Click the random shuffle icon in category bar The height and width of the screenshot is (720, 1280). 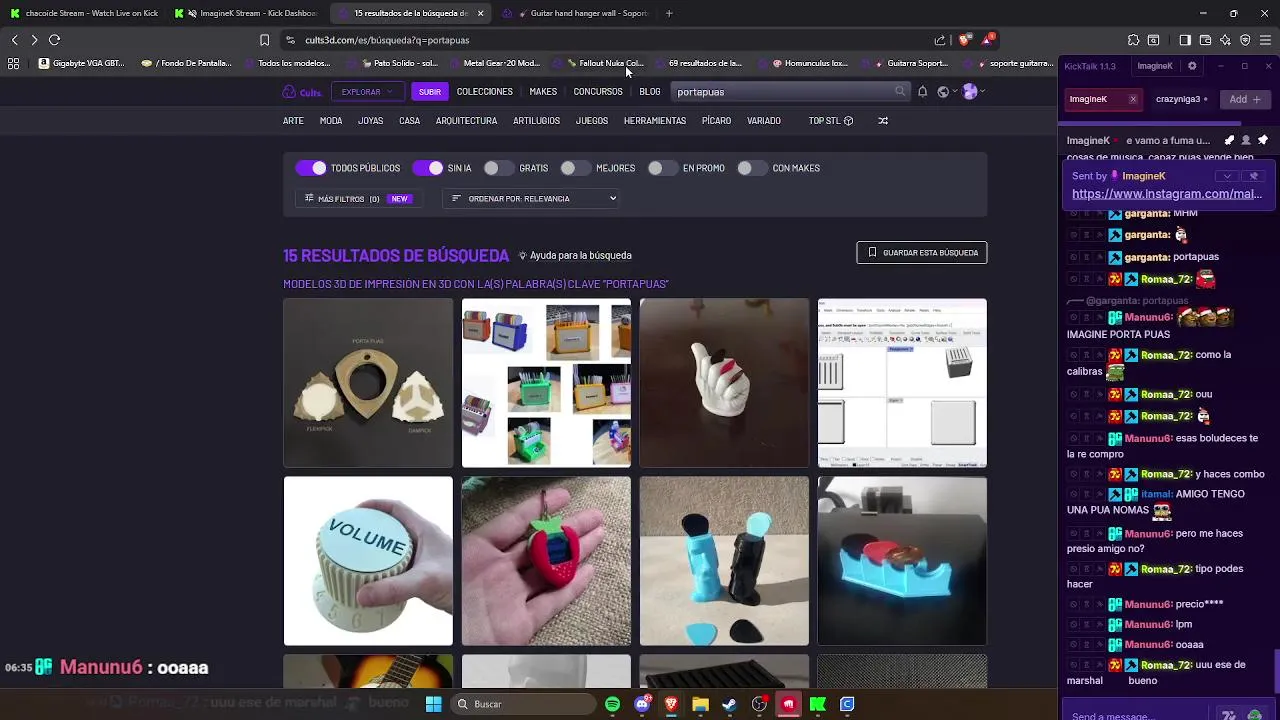[x=882, y=121]
